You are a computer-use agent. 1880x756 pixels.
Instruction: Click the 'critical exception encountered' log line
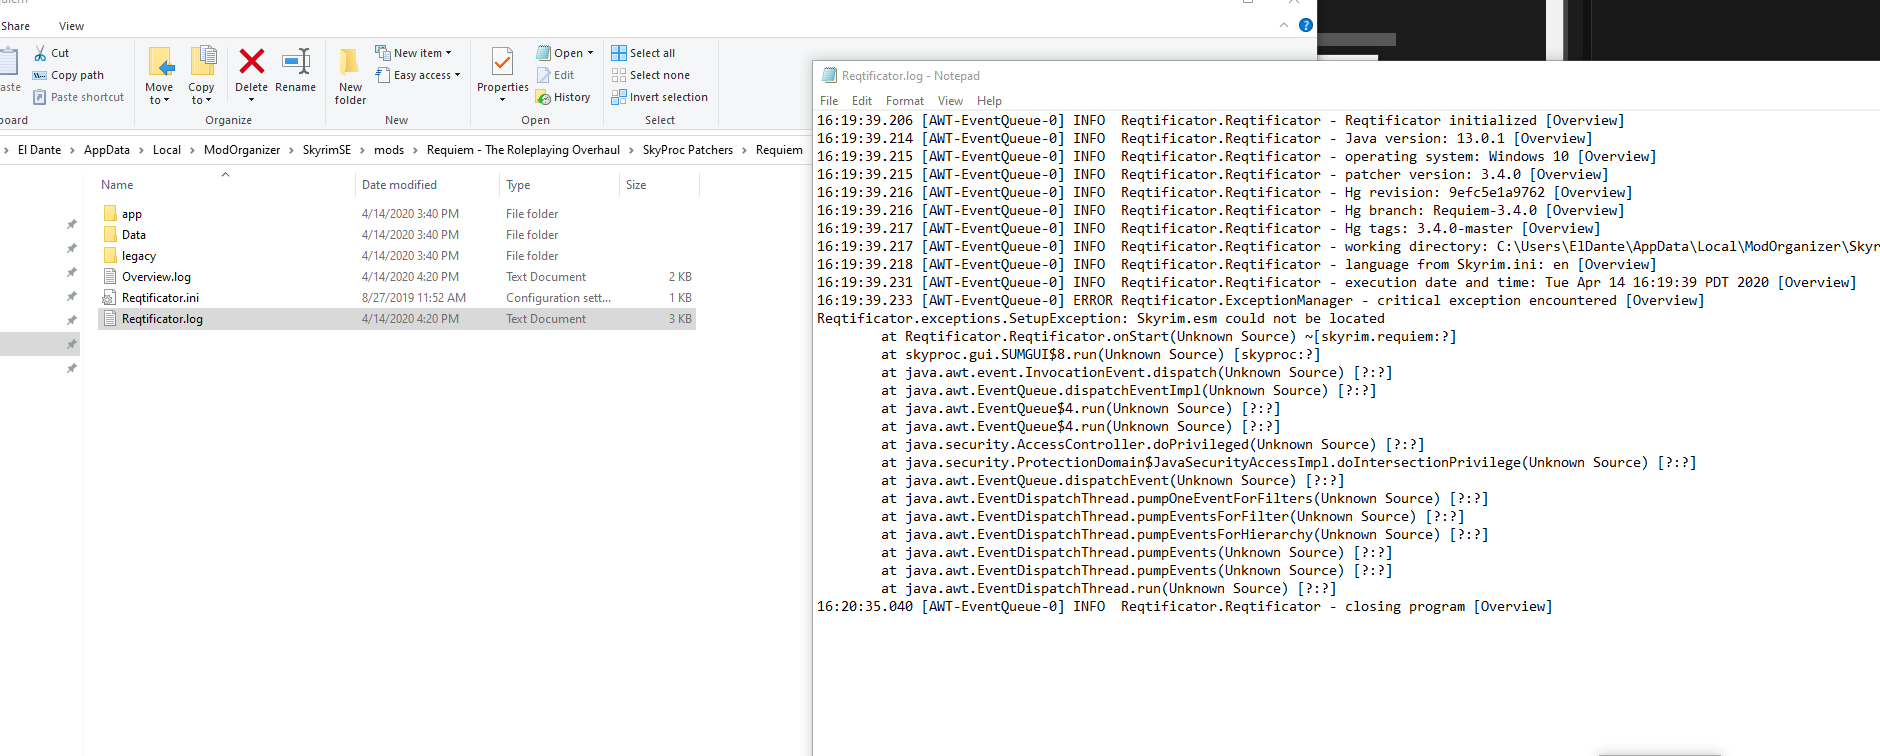pyautogui.click(x=1261, y=300)
